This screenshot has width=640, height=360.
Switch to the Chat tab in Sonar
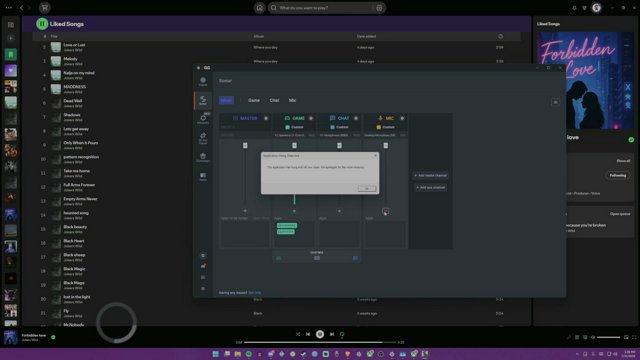[274, 100]
